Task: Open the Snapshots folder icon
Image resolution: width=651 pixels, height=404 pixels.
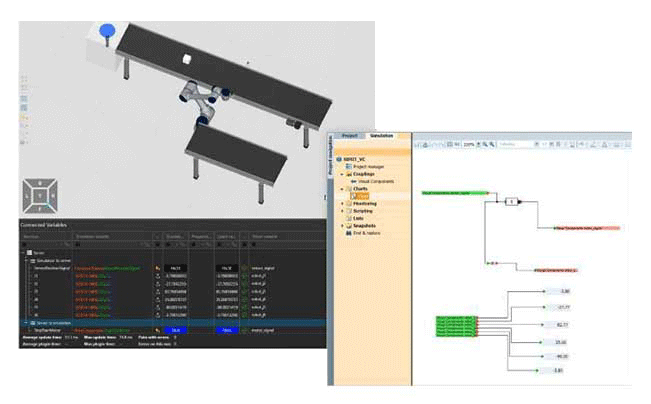Action: coord(348,224)
